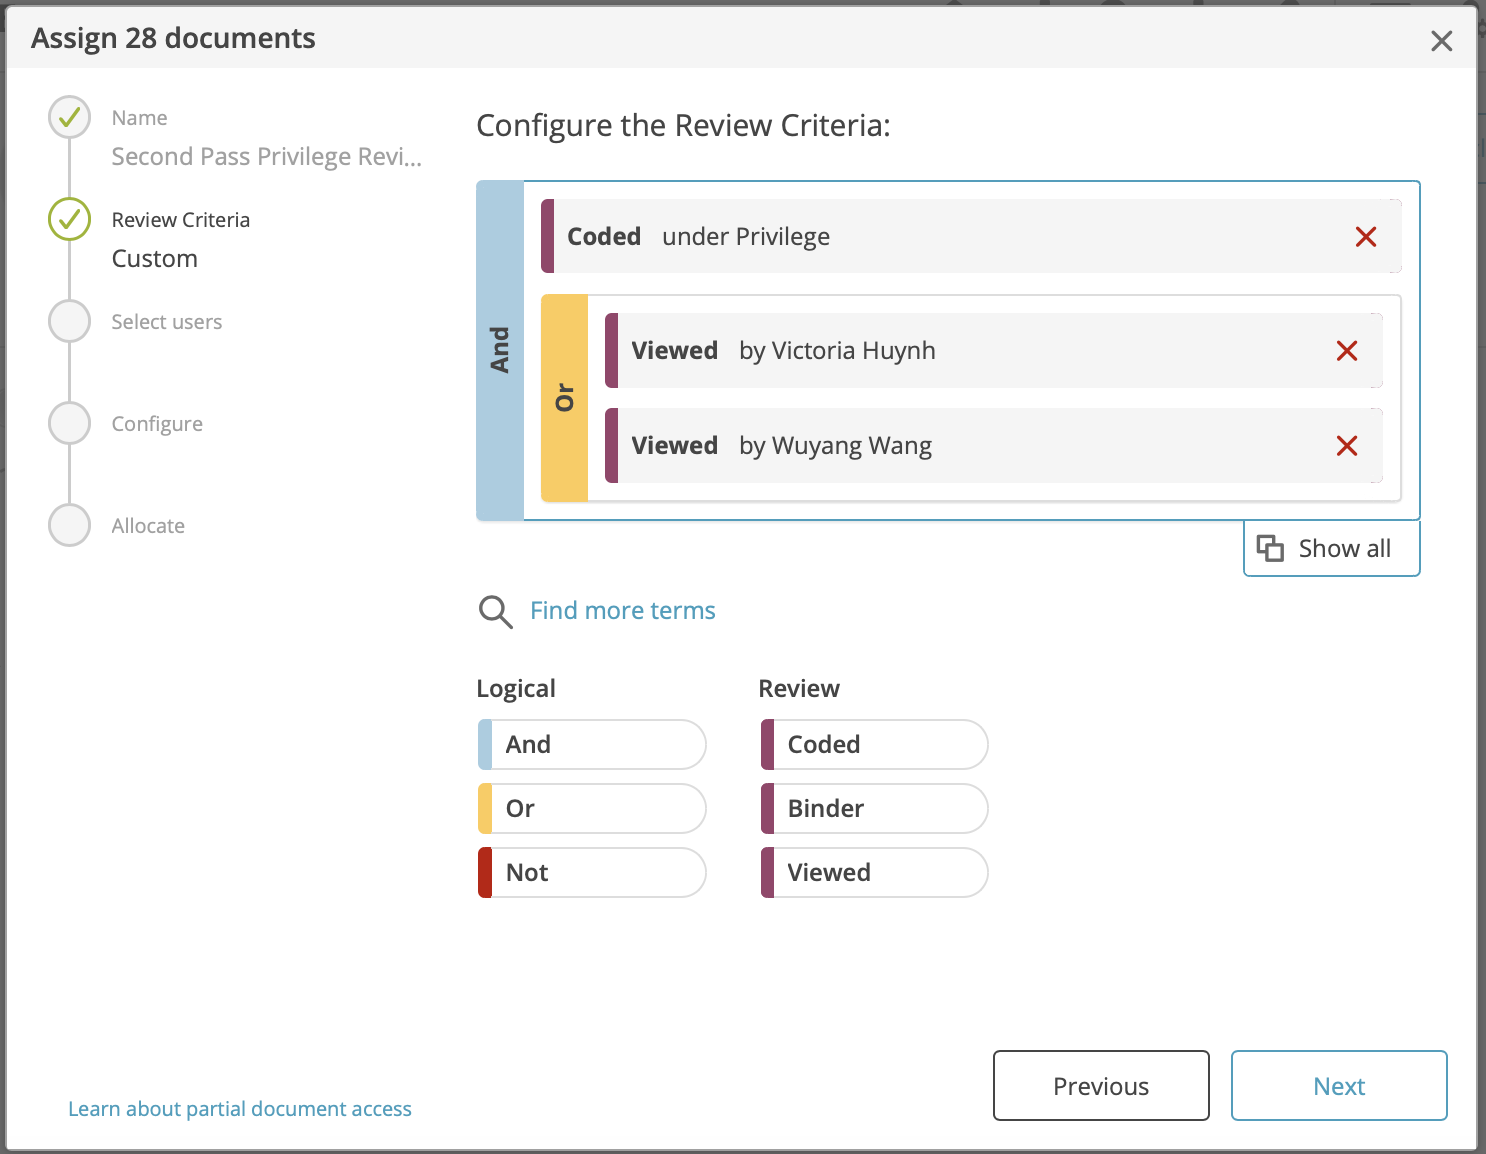Click the search magnifier next to Find more terms

tap(495, 611)
